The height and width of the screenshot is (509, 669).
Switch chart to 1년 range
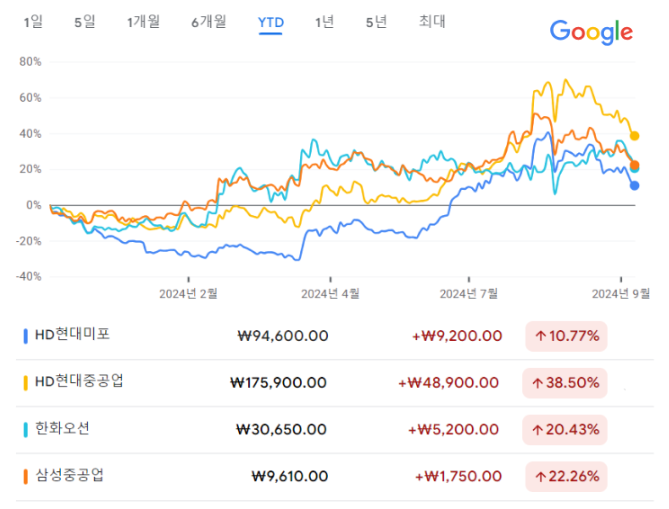(324, 22)
